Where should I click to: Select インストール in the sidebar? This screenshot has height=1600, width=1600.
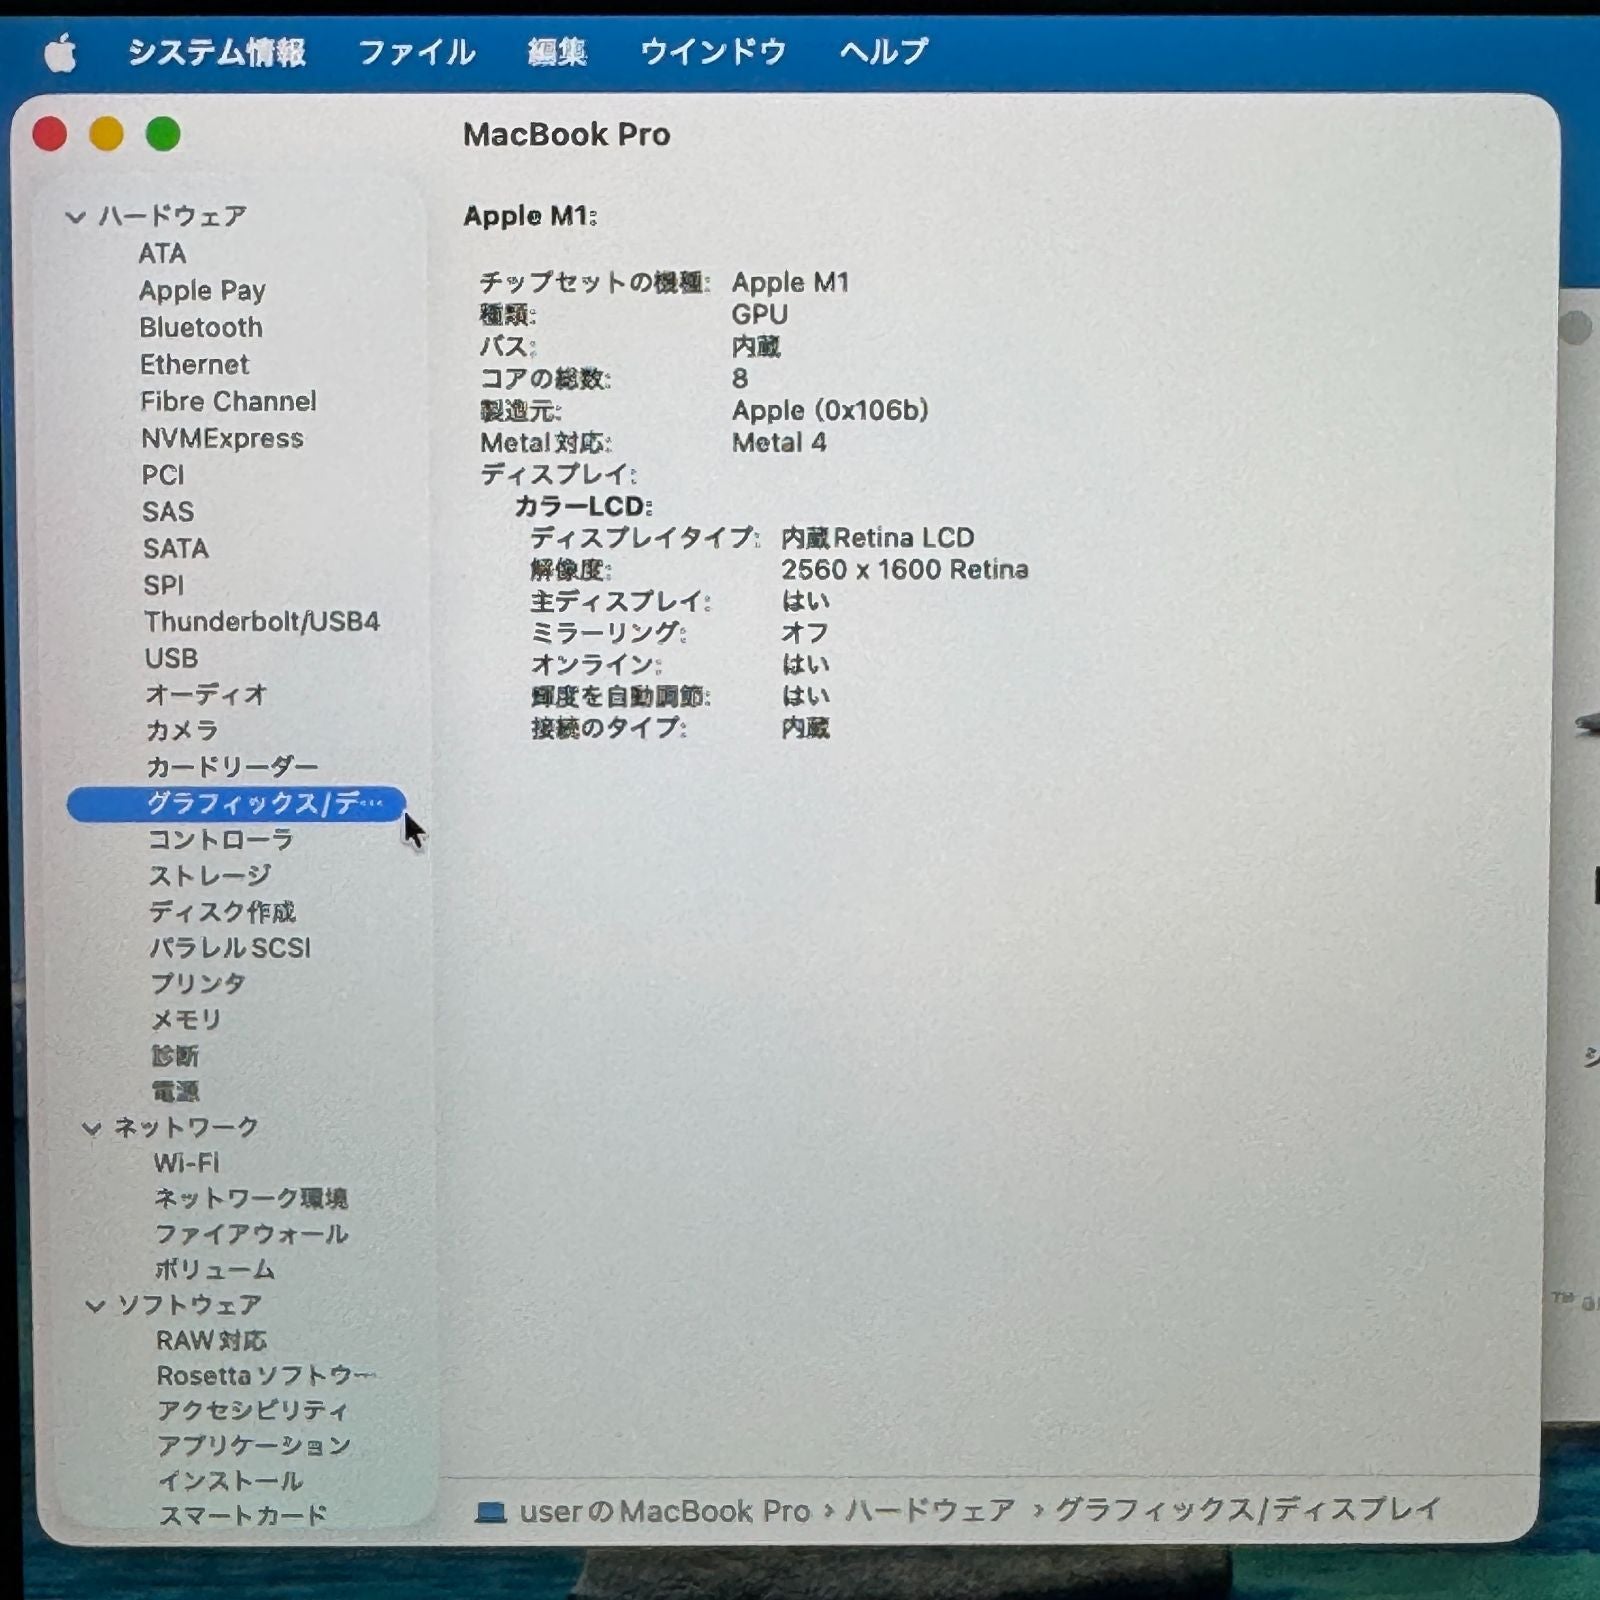(x=230, y=1481)
